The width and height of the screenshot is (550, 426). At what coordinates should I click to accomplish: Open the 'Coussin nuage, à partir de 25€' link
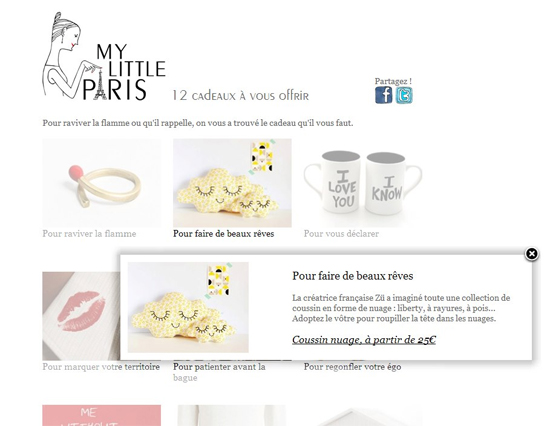(364, 340)
